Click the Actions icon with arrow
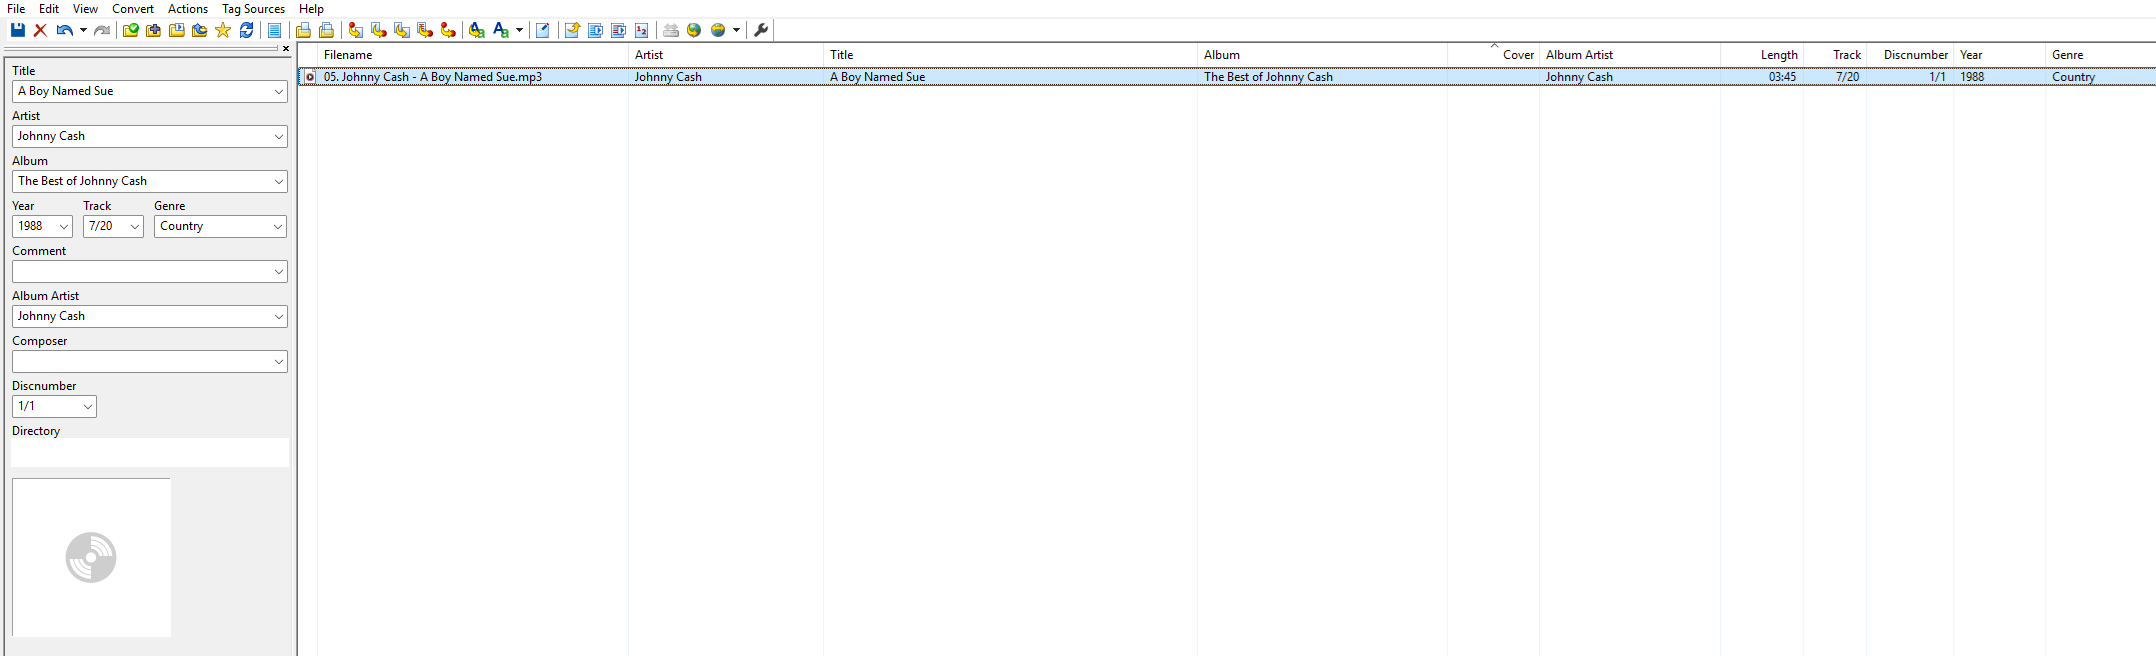The height and width of the screenshot is (656, 2156). pyautogui.click(x=476, y=30)
